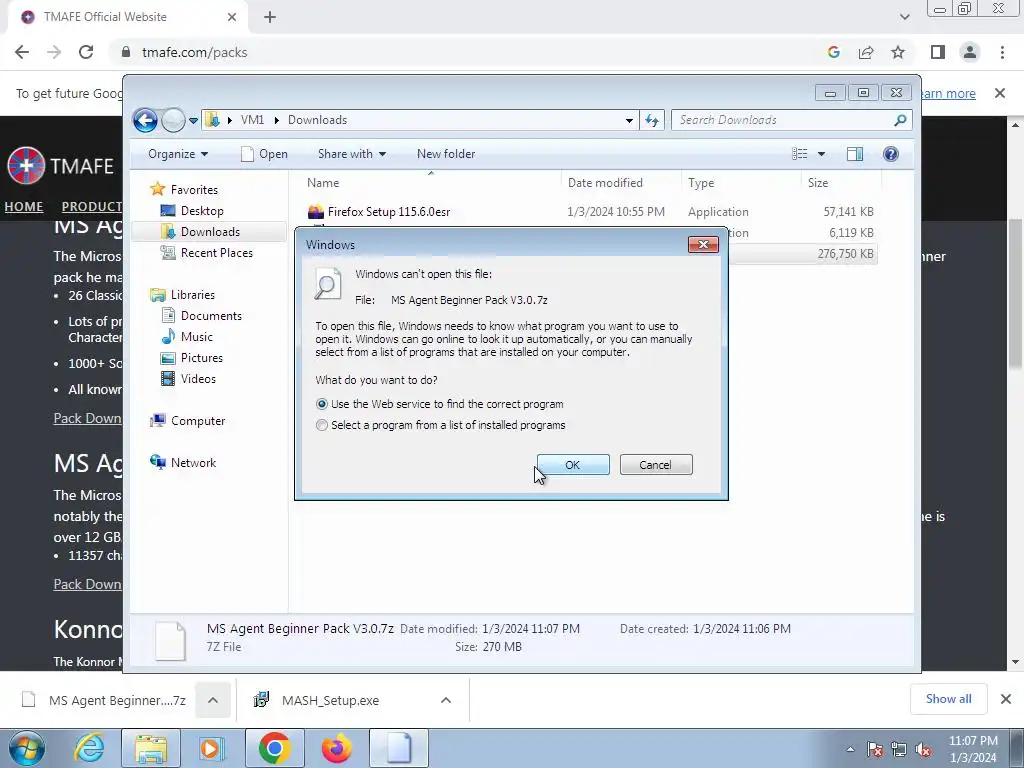Open more view options arrow

(x=822, y=154)
